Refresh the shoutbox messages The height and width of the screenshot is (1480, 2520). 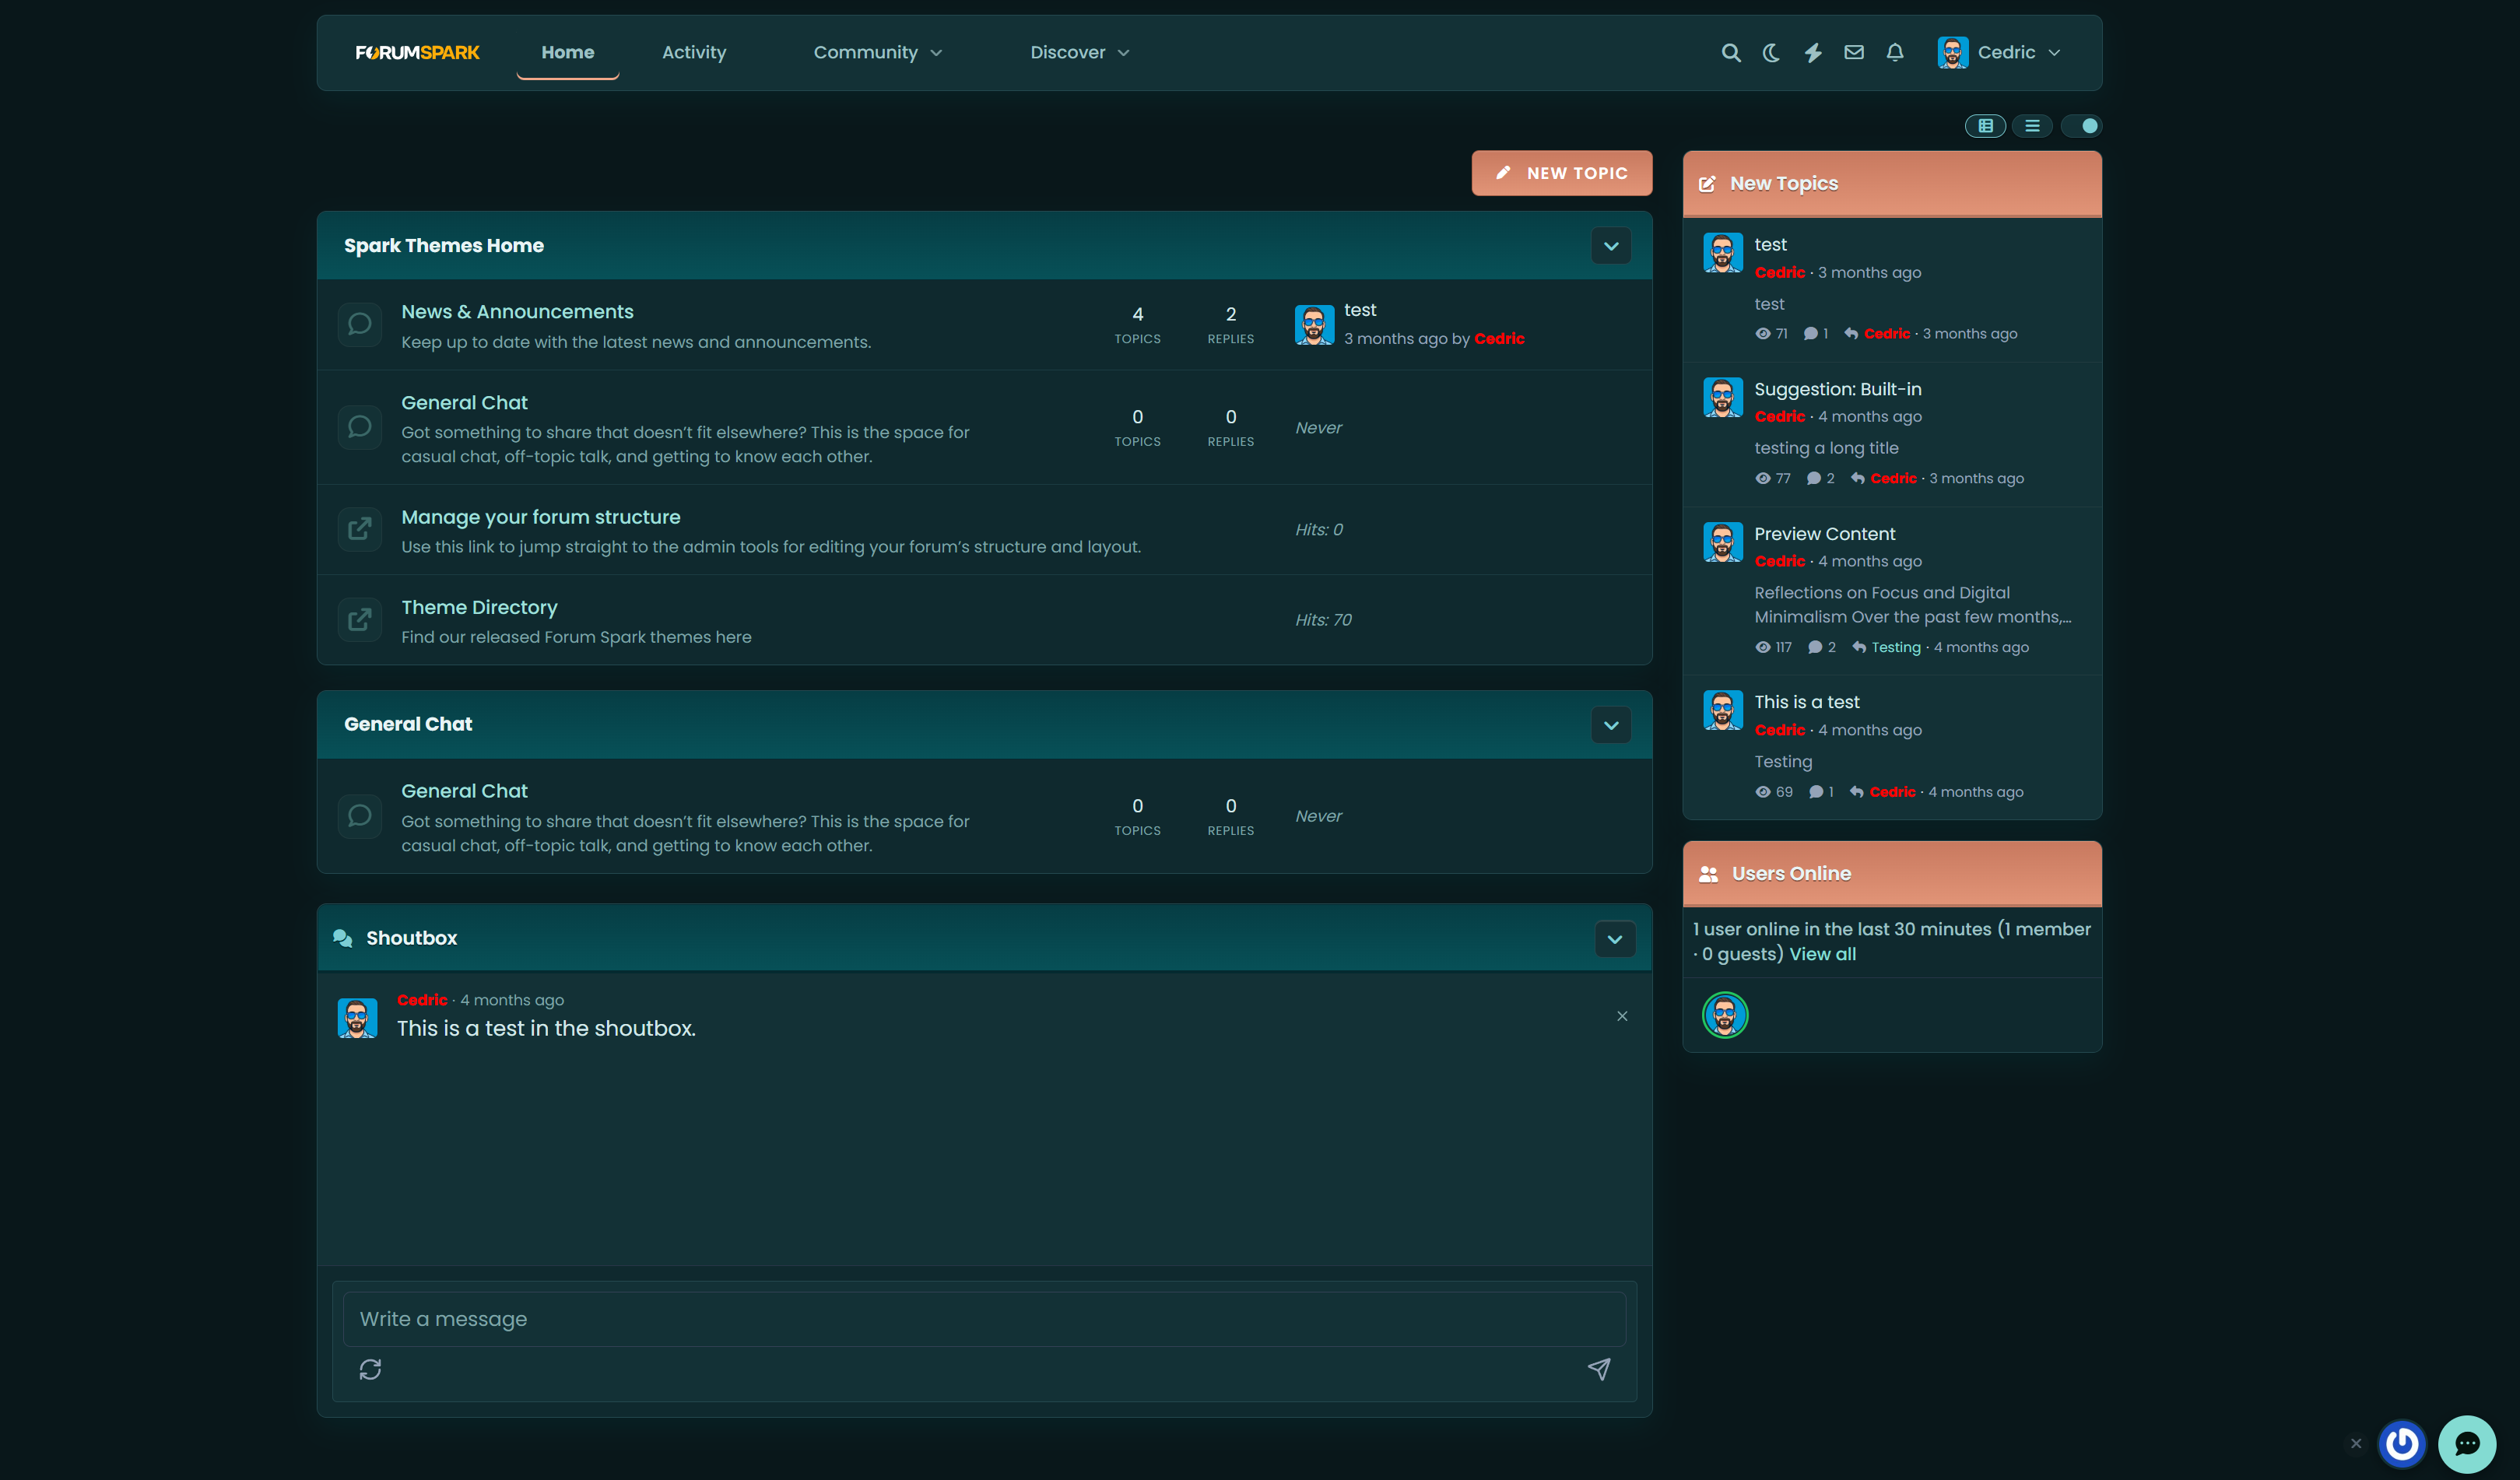(x=370, y=1369)
